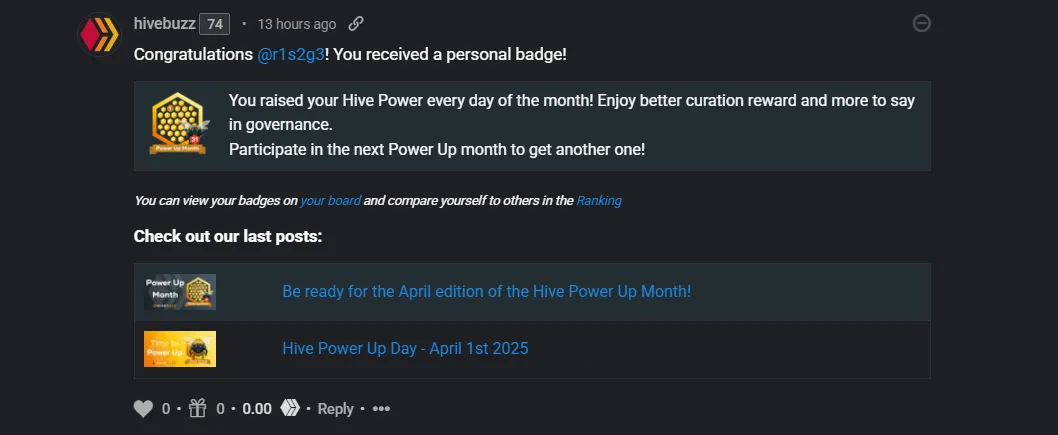This screenshot has width=1058, height=435.
Task: Collapse the comment with the minus circle
Action: click(x=921, y=24)
